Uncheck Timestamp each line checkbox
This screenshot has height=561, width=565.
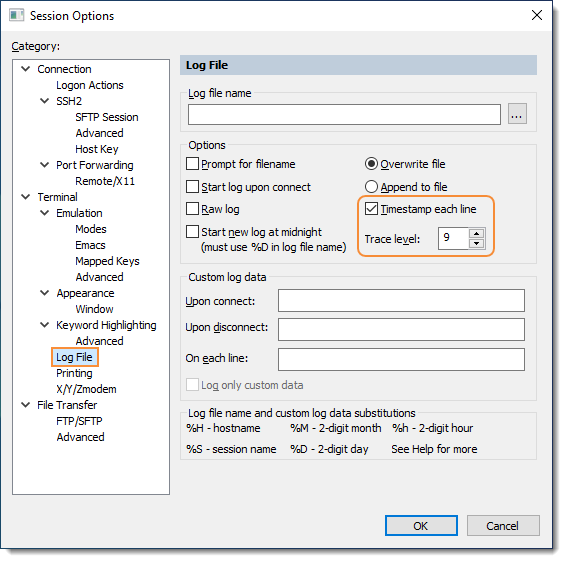click(x=371, y=209)
